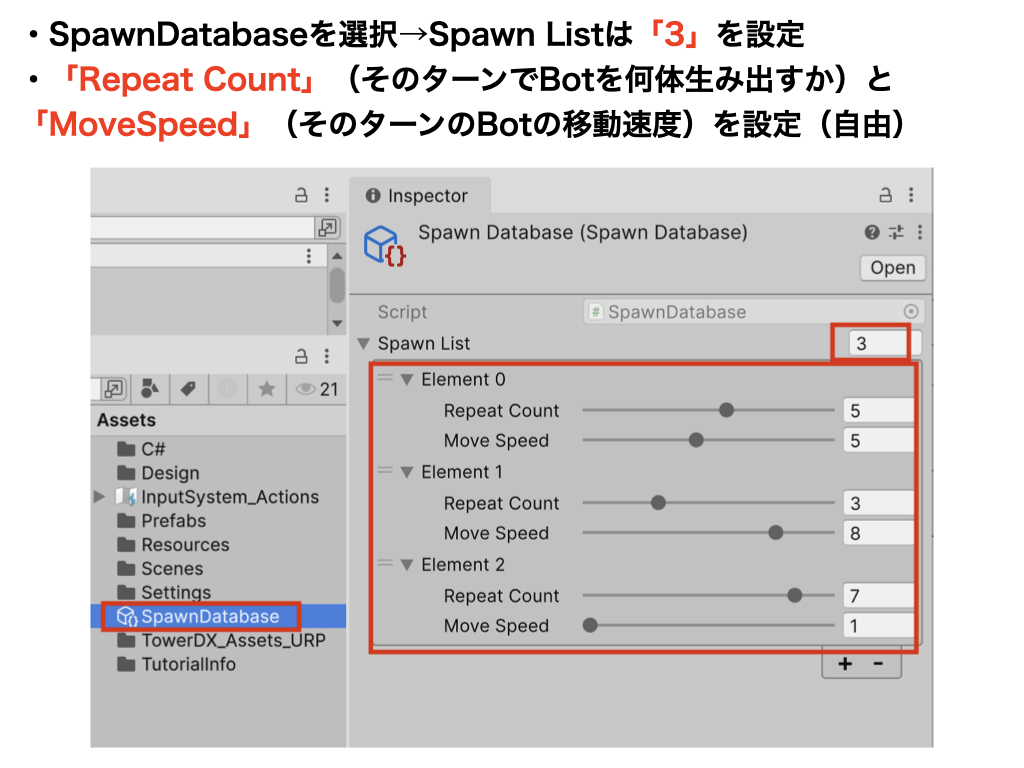Click Element 0 Move Speed value field
The image size is (1024, 768).
coord(878,441)
